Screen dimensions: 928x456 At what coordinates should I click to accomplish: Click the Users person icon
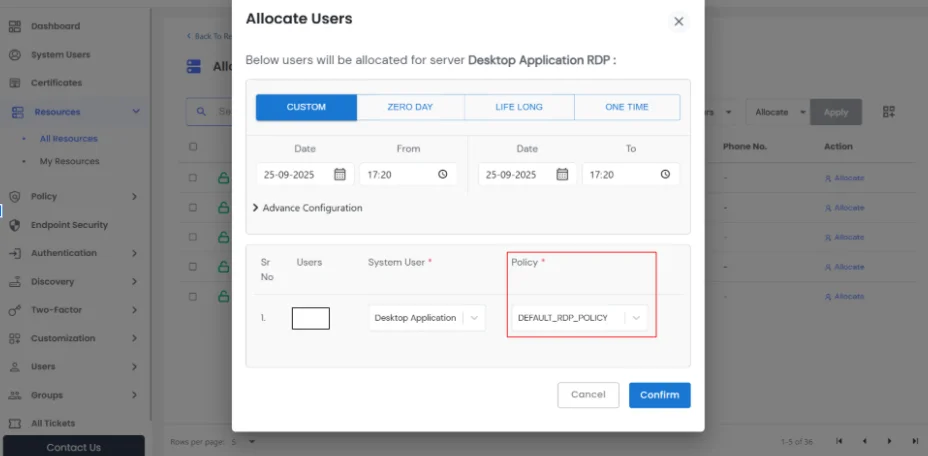15,367
